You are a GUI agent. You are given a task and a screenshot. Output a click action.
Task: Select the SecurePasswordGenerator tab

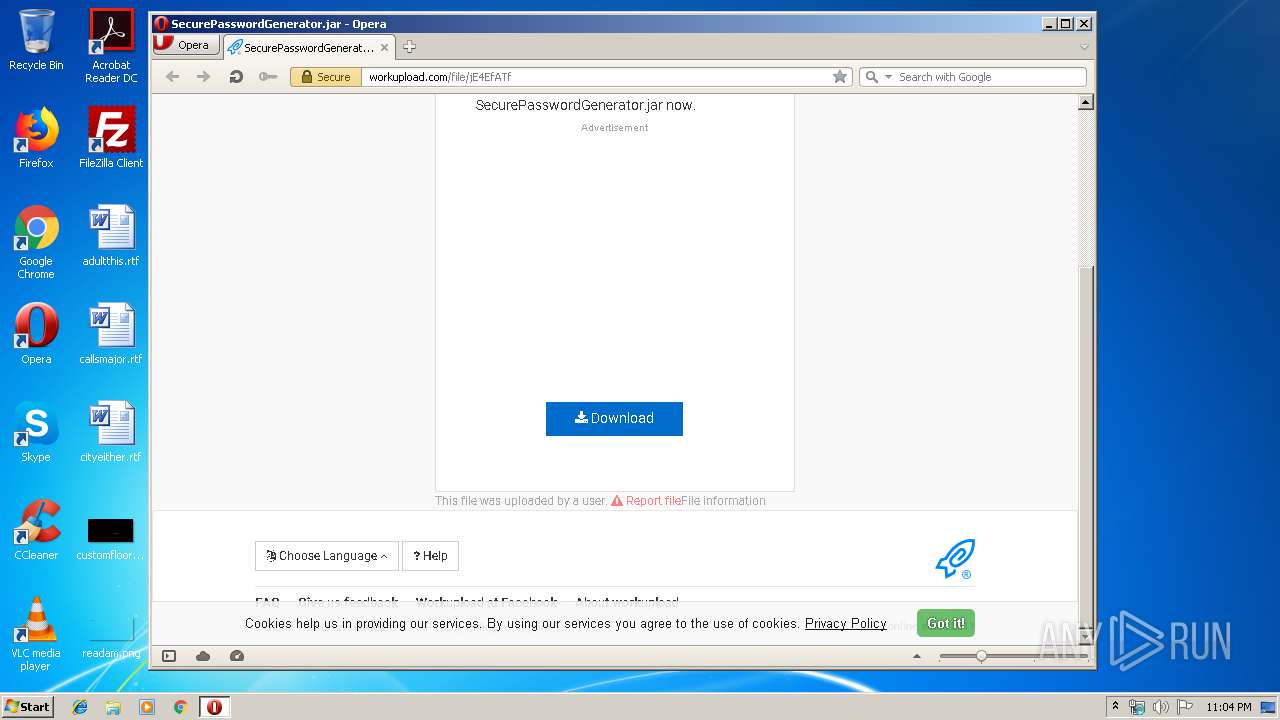tap(308, 47)
